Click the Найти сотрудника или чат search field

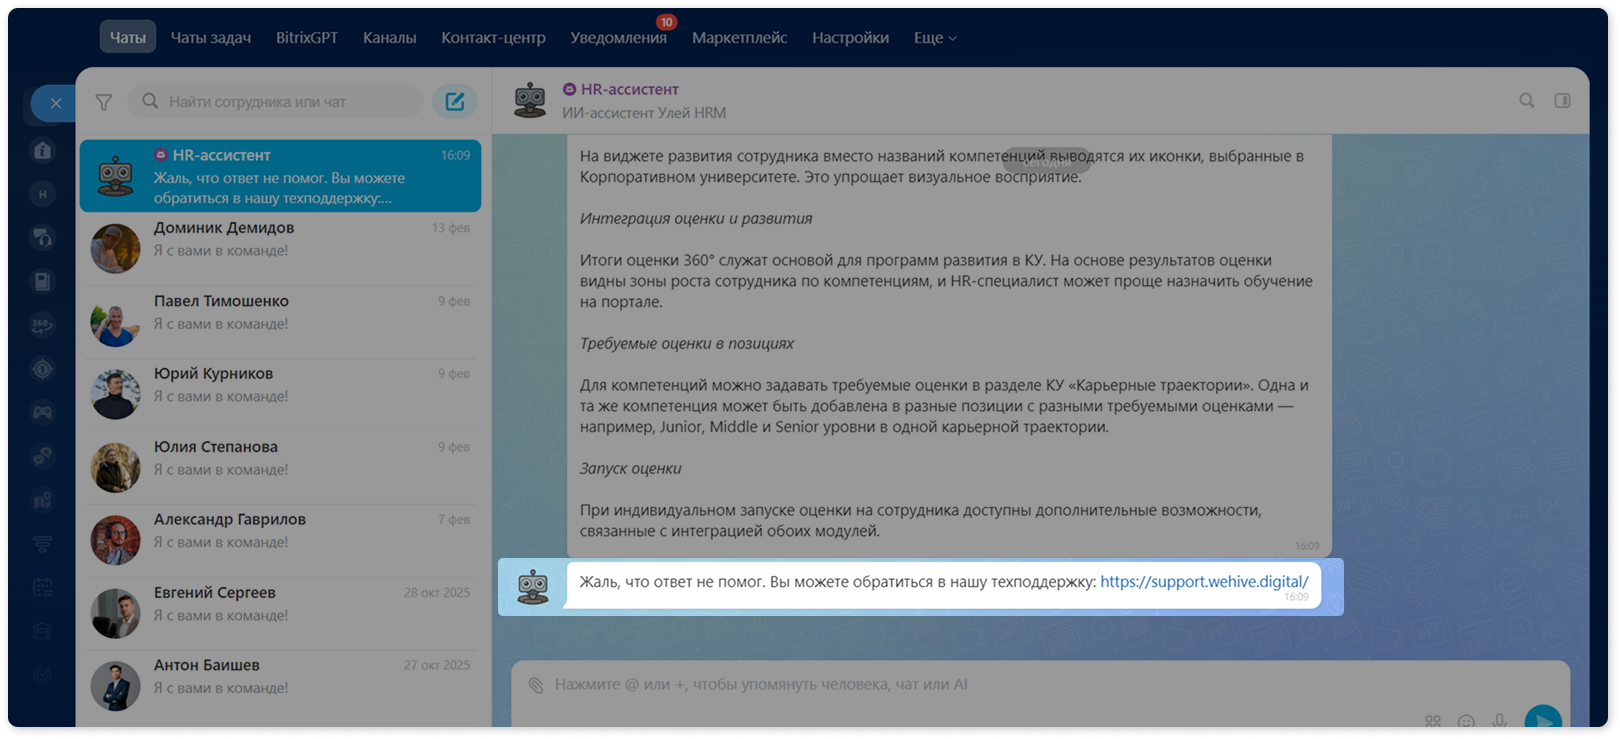[x=278, y=101]
